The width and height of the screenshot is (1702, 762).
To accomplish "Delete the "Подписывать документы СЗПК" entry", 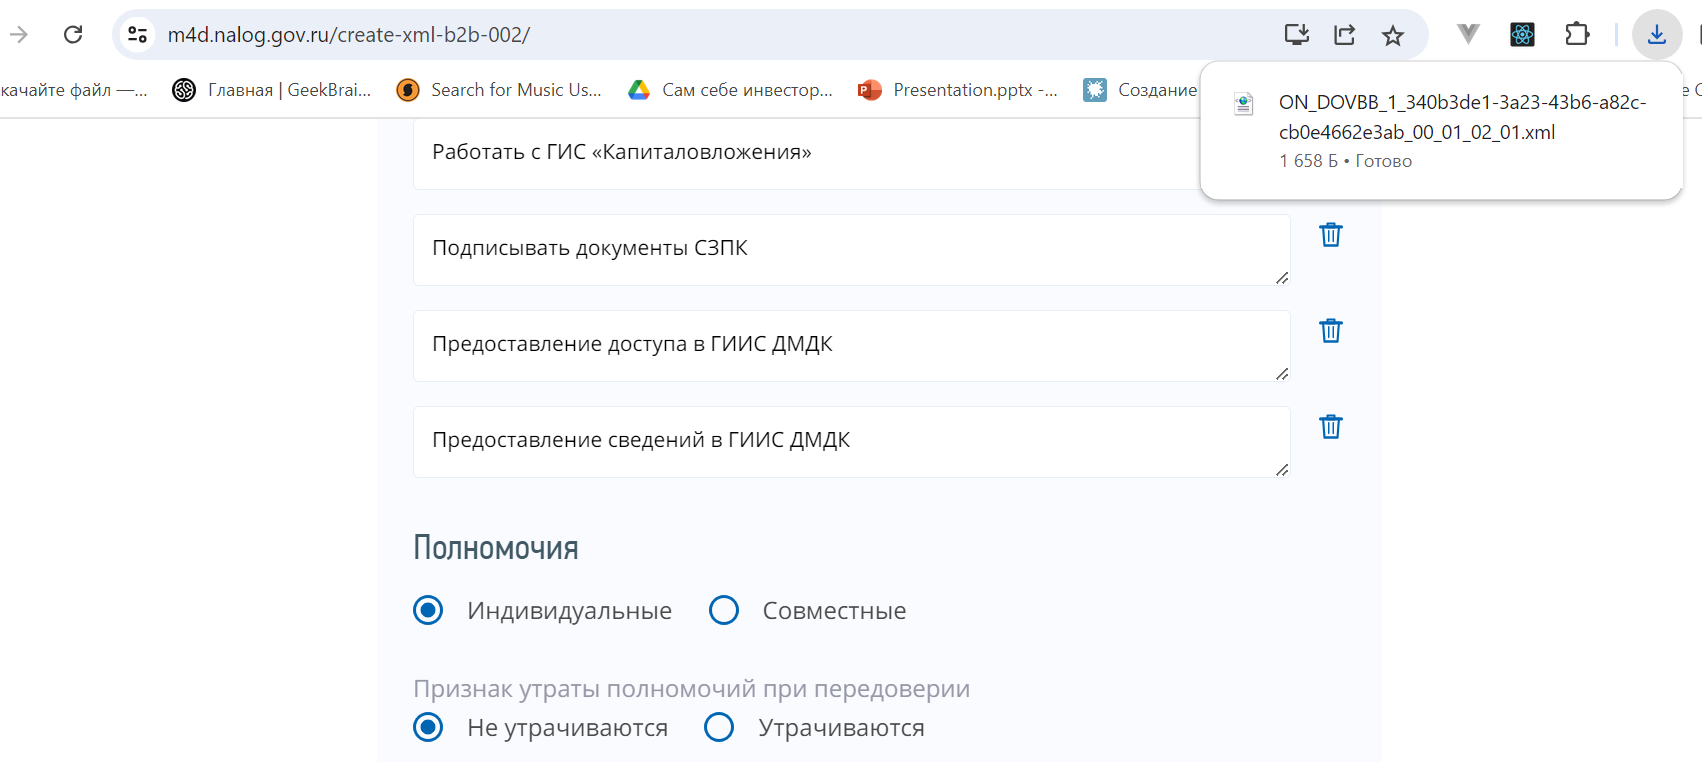I will [x=1330, y=235].
